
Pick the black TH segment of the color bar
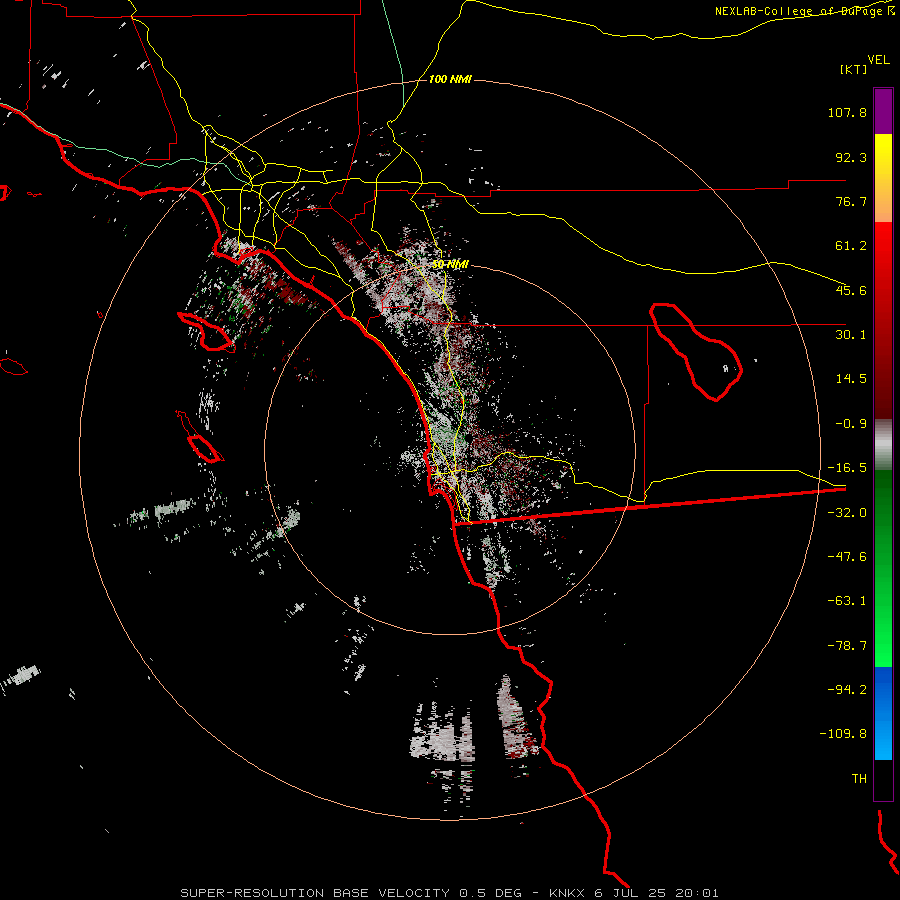point(883,779)
